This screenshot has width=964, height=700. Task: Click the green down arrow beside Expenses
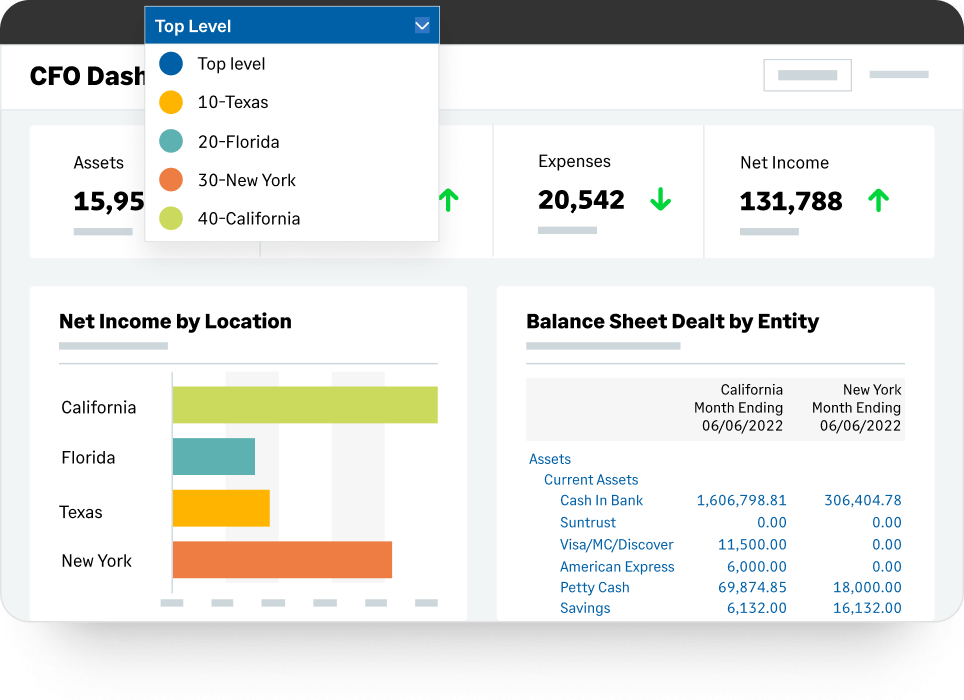pos(660,200)
